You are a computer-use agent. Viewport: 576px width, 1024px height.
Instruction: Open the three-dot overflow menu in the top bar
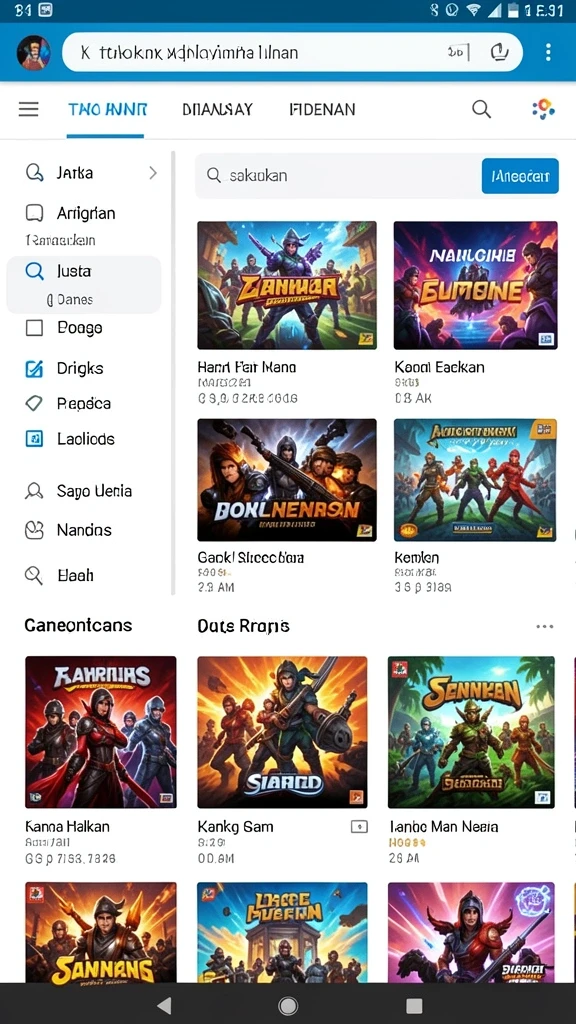(x=548, y=52)
